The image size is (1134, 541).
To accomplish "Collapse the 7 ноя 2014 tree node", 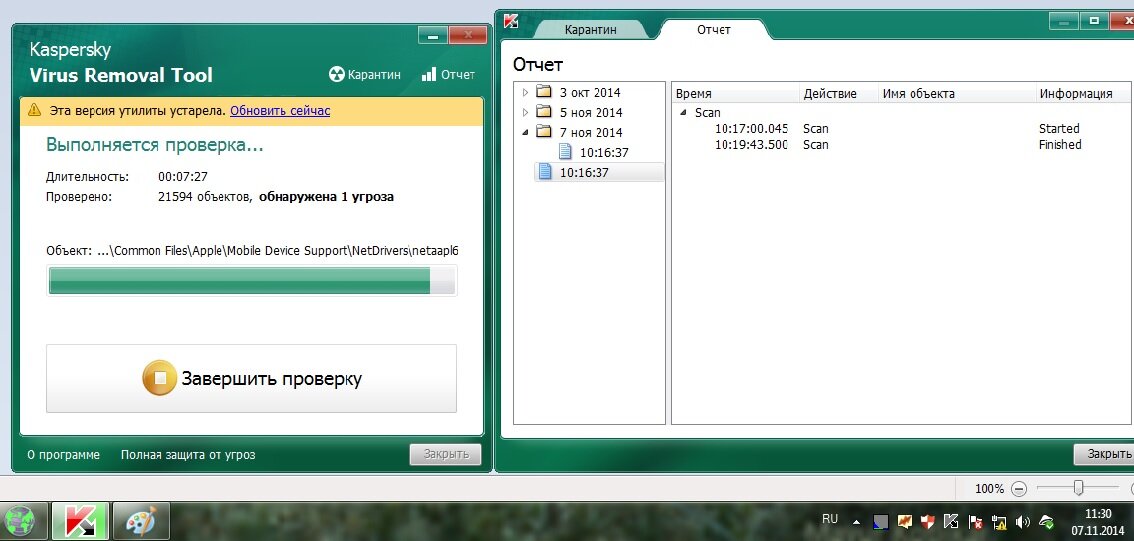I will click(525, 132).
